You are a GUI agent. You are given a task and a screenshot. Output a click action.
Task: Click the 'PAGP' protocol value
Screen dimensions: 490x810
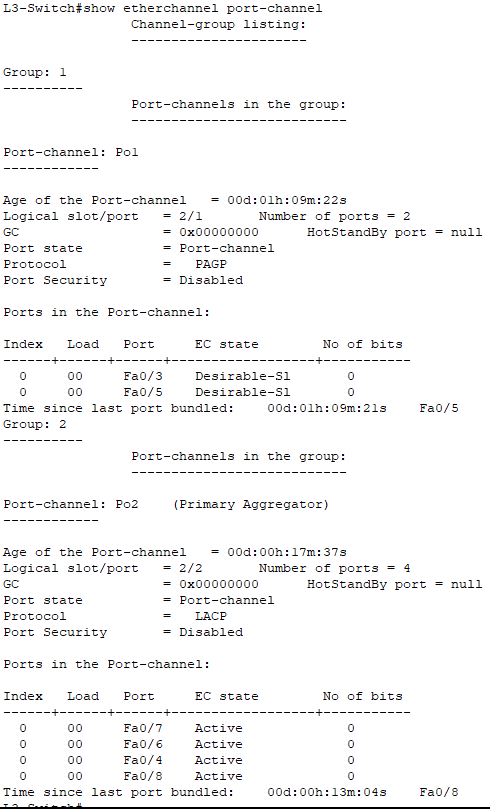pos(211,264)
